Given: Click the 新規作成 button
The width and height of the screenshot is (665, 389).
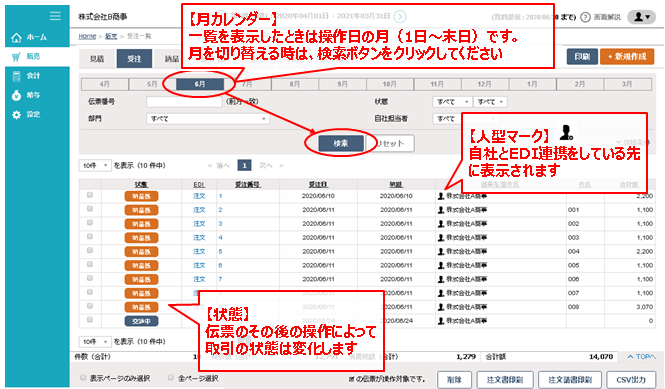Looking at the screenshot, I should [627, 56].
